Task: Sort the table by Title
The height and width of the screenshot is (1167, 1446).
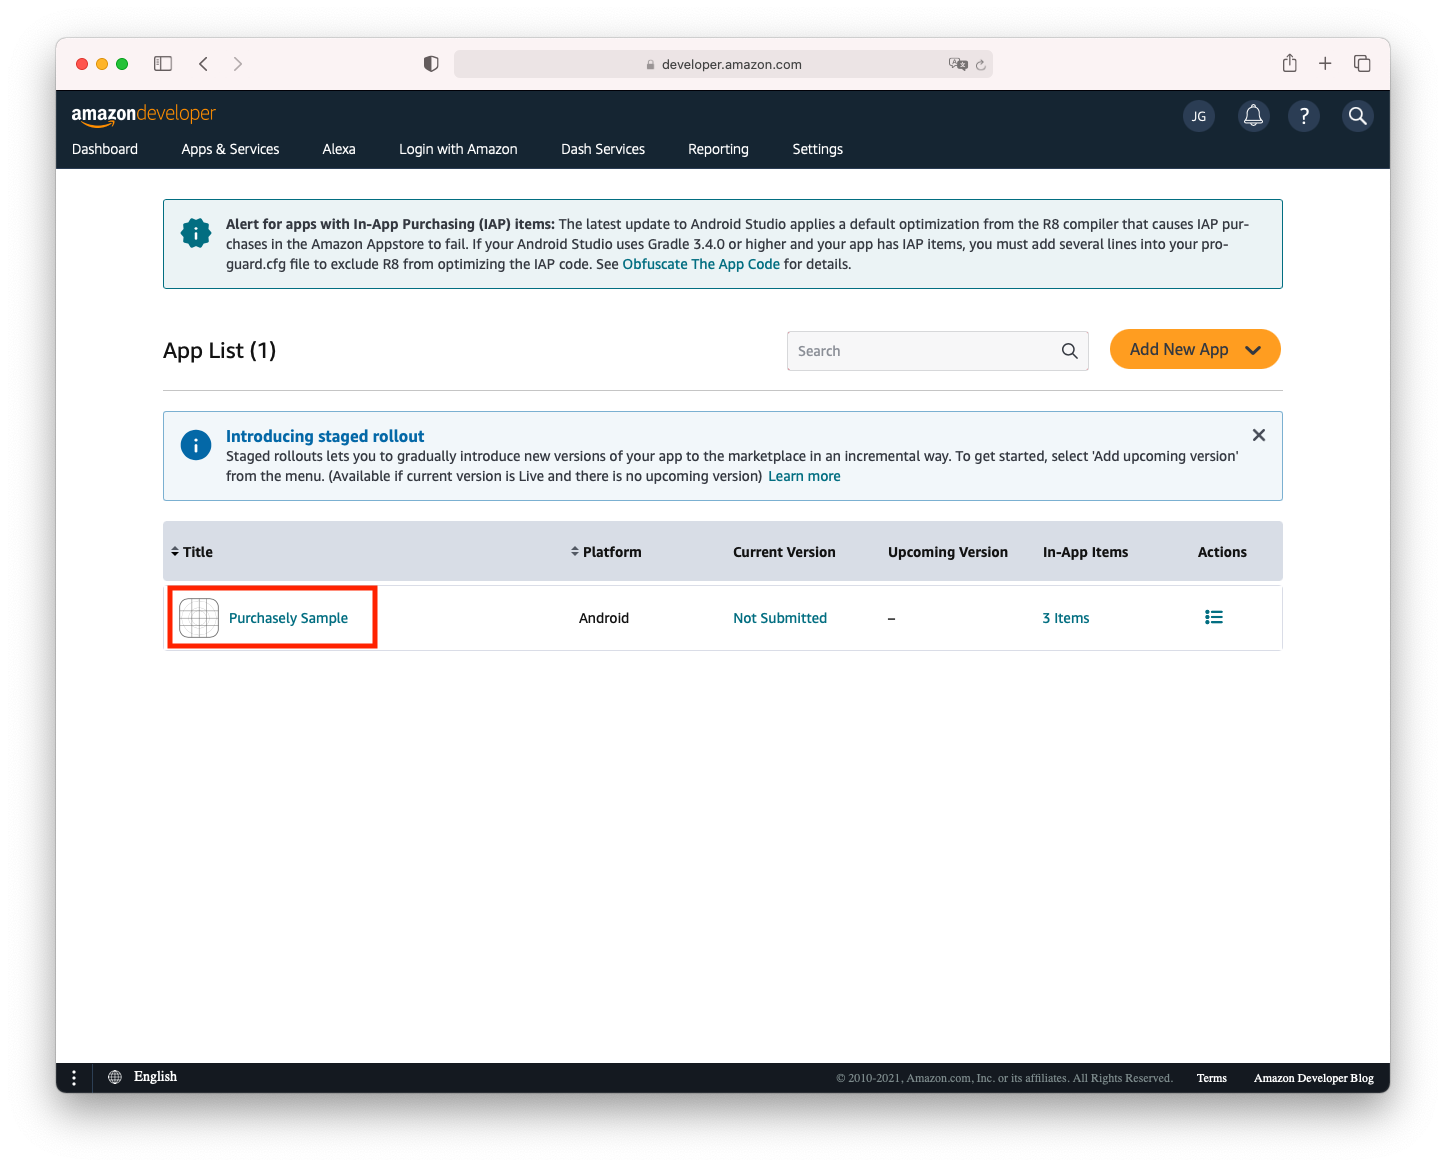Action: point(192,552)
